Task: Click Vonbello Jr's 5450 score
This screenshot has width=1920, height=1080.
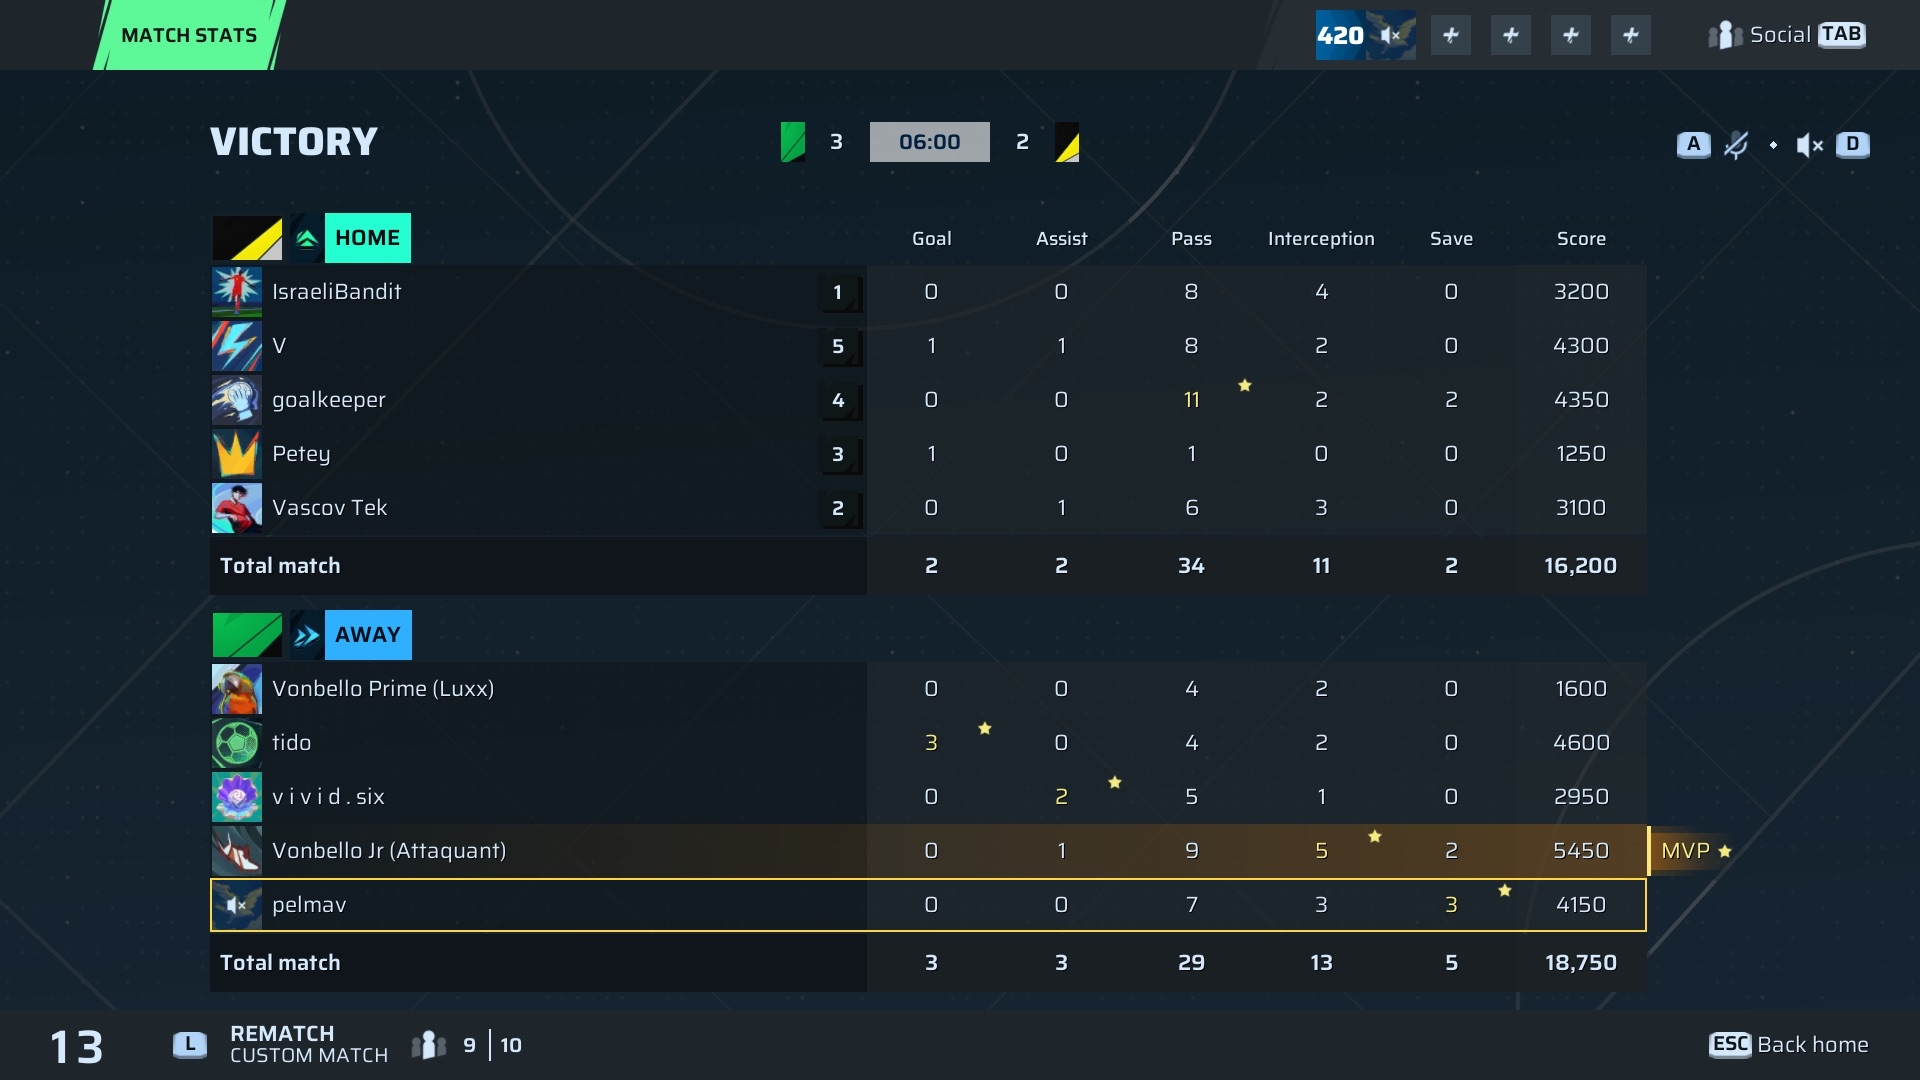Action: (1581, 851)
